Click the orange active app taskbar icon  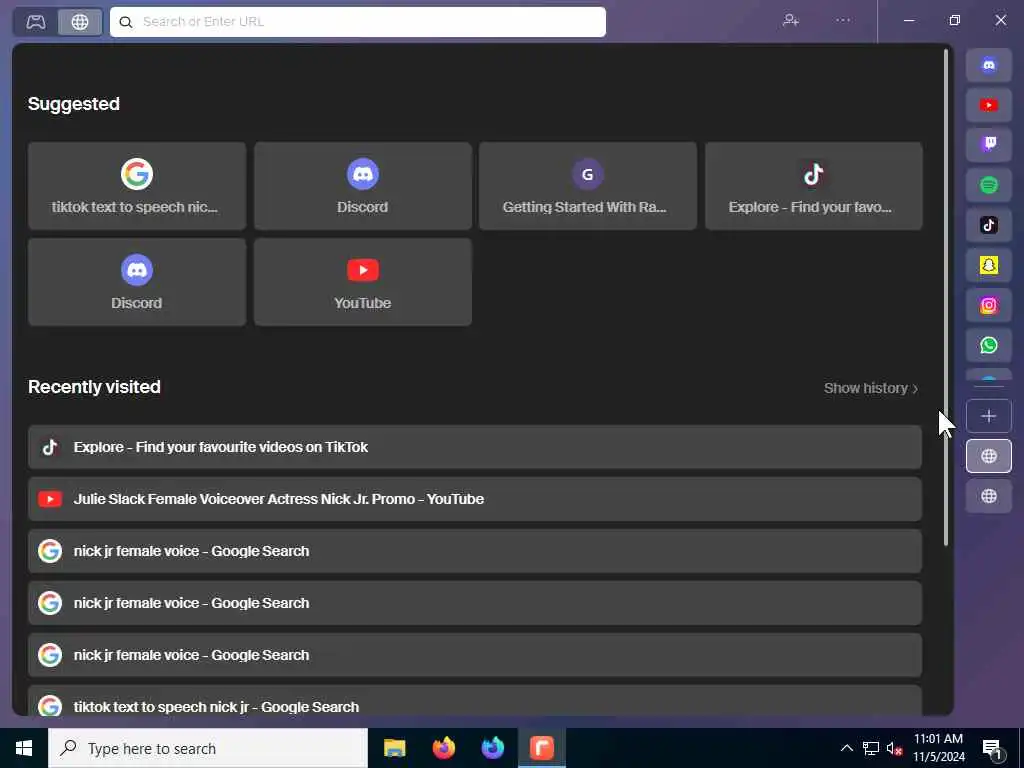click(x=541, y=748)
